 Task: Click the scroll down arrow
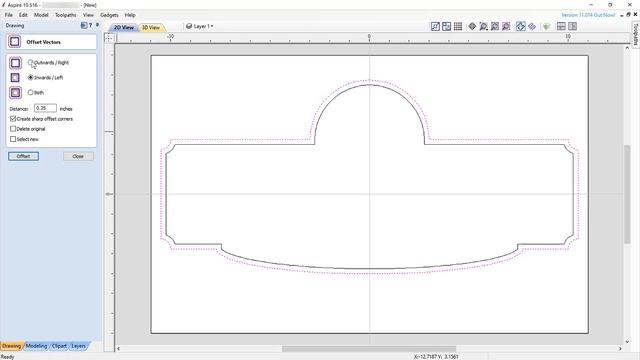(627, 342)
